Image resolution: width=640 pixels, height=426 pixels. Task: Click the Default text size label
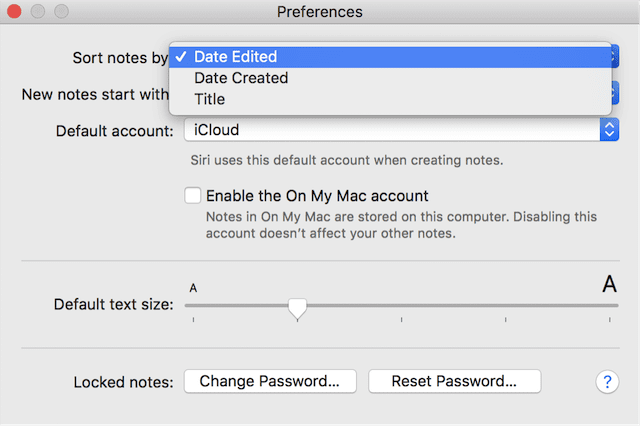(x=113, y=304)
